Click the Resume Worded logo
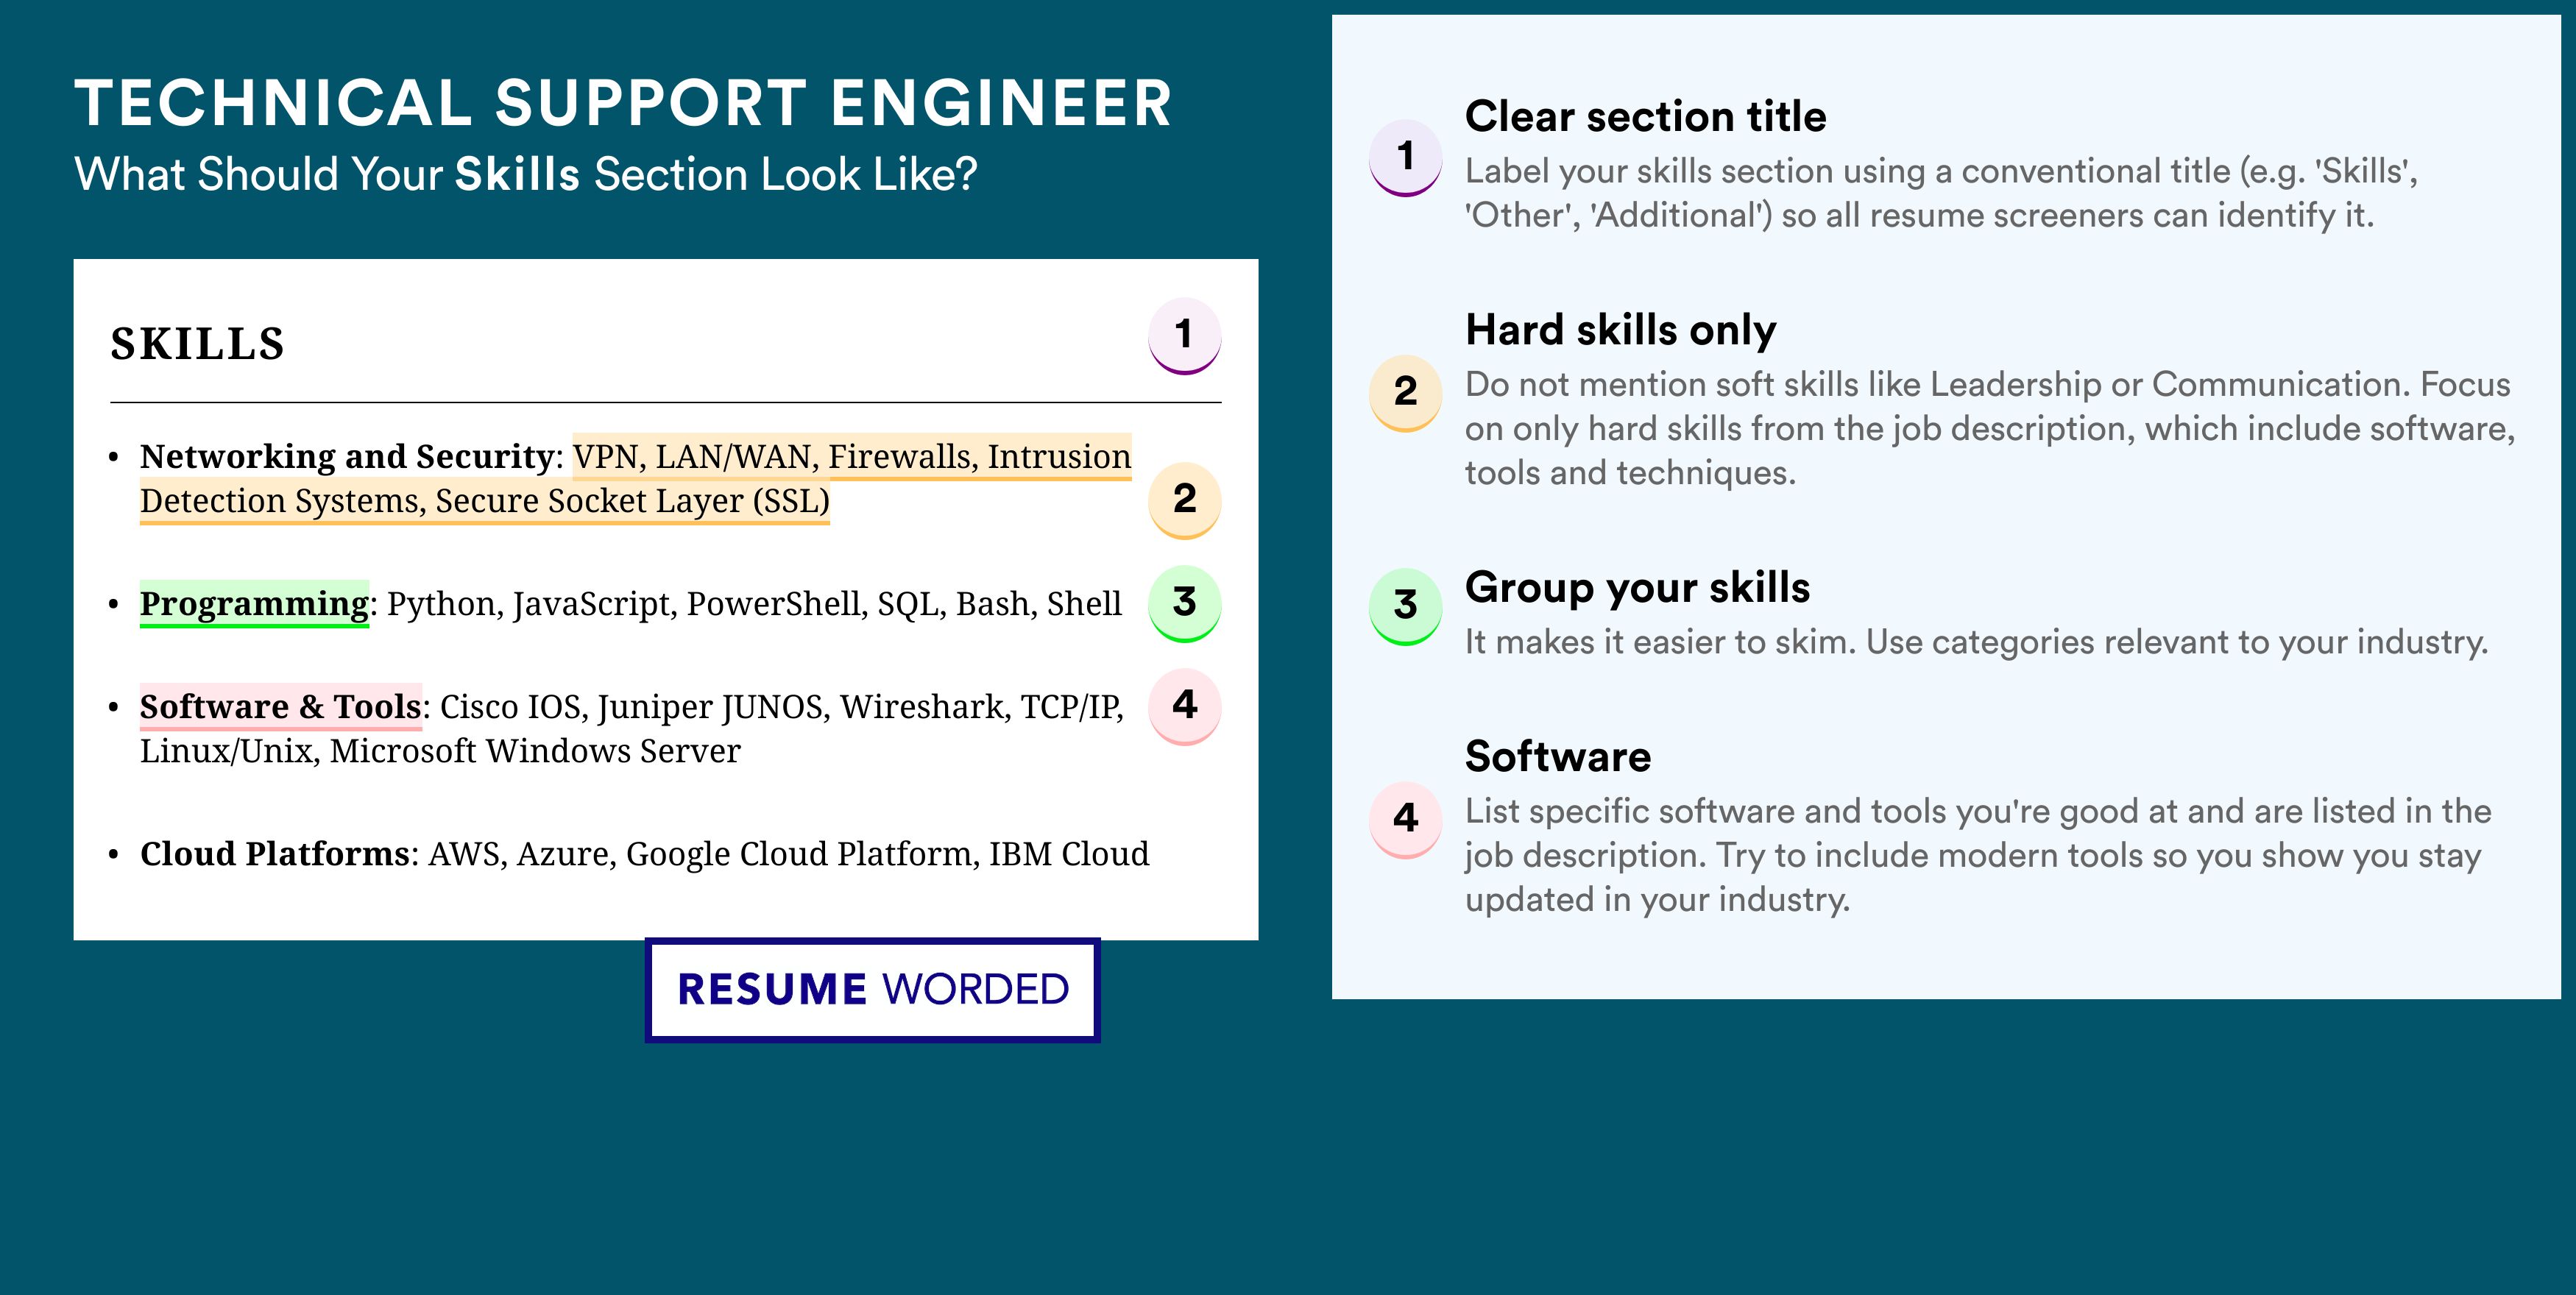The image size is (2576, 1295). [873, 990]
